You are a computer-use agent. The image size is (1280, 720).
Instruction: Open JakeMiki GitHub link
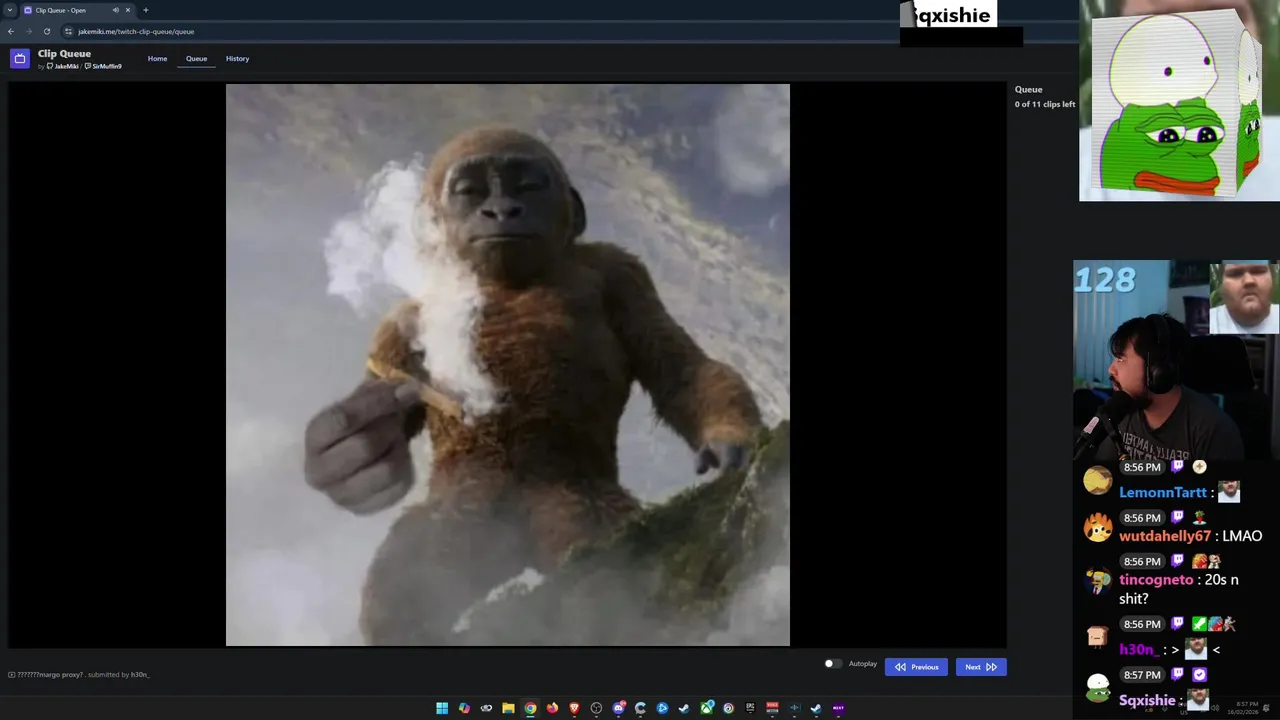coord(63,67)
